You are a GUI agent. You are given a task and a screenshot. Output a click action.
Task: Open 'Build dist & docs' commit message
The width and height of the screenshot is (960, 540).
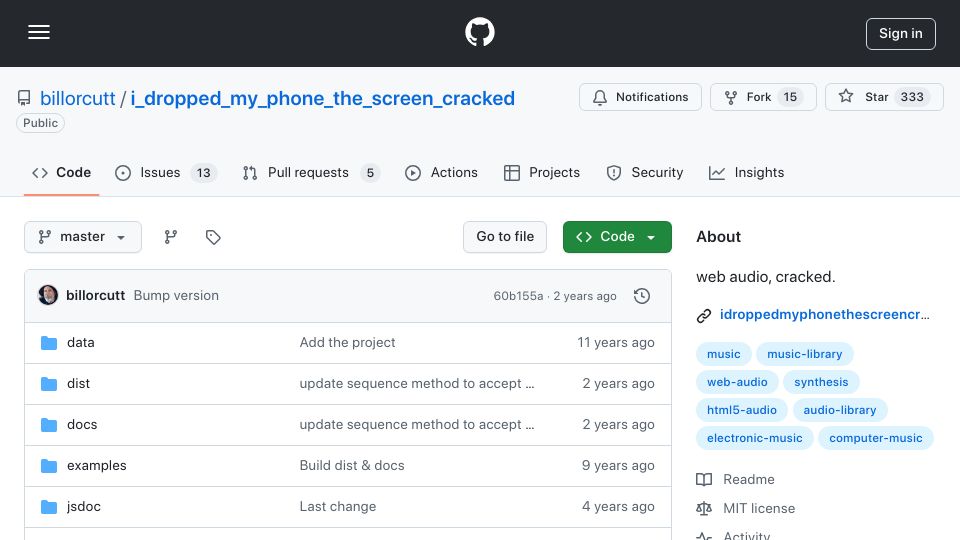point(352,466)
